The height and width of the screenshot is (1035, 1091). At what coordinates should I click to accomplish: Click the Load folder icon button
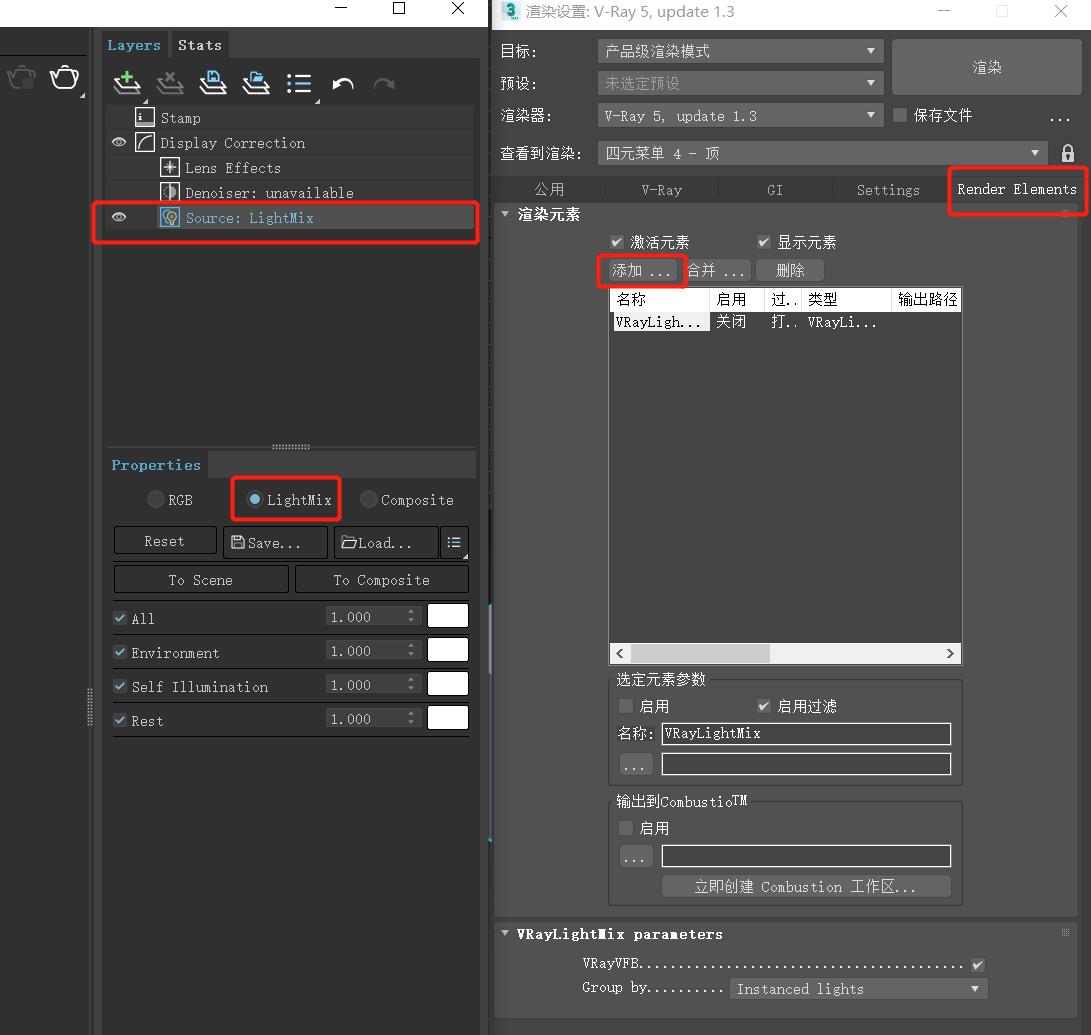(x=349, y=543)
